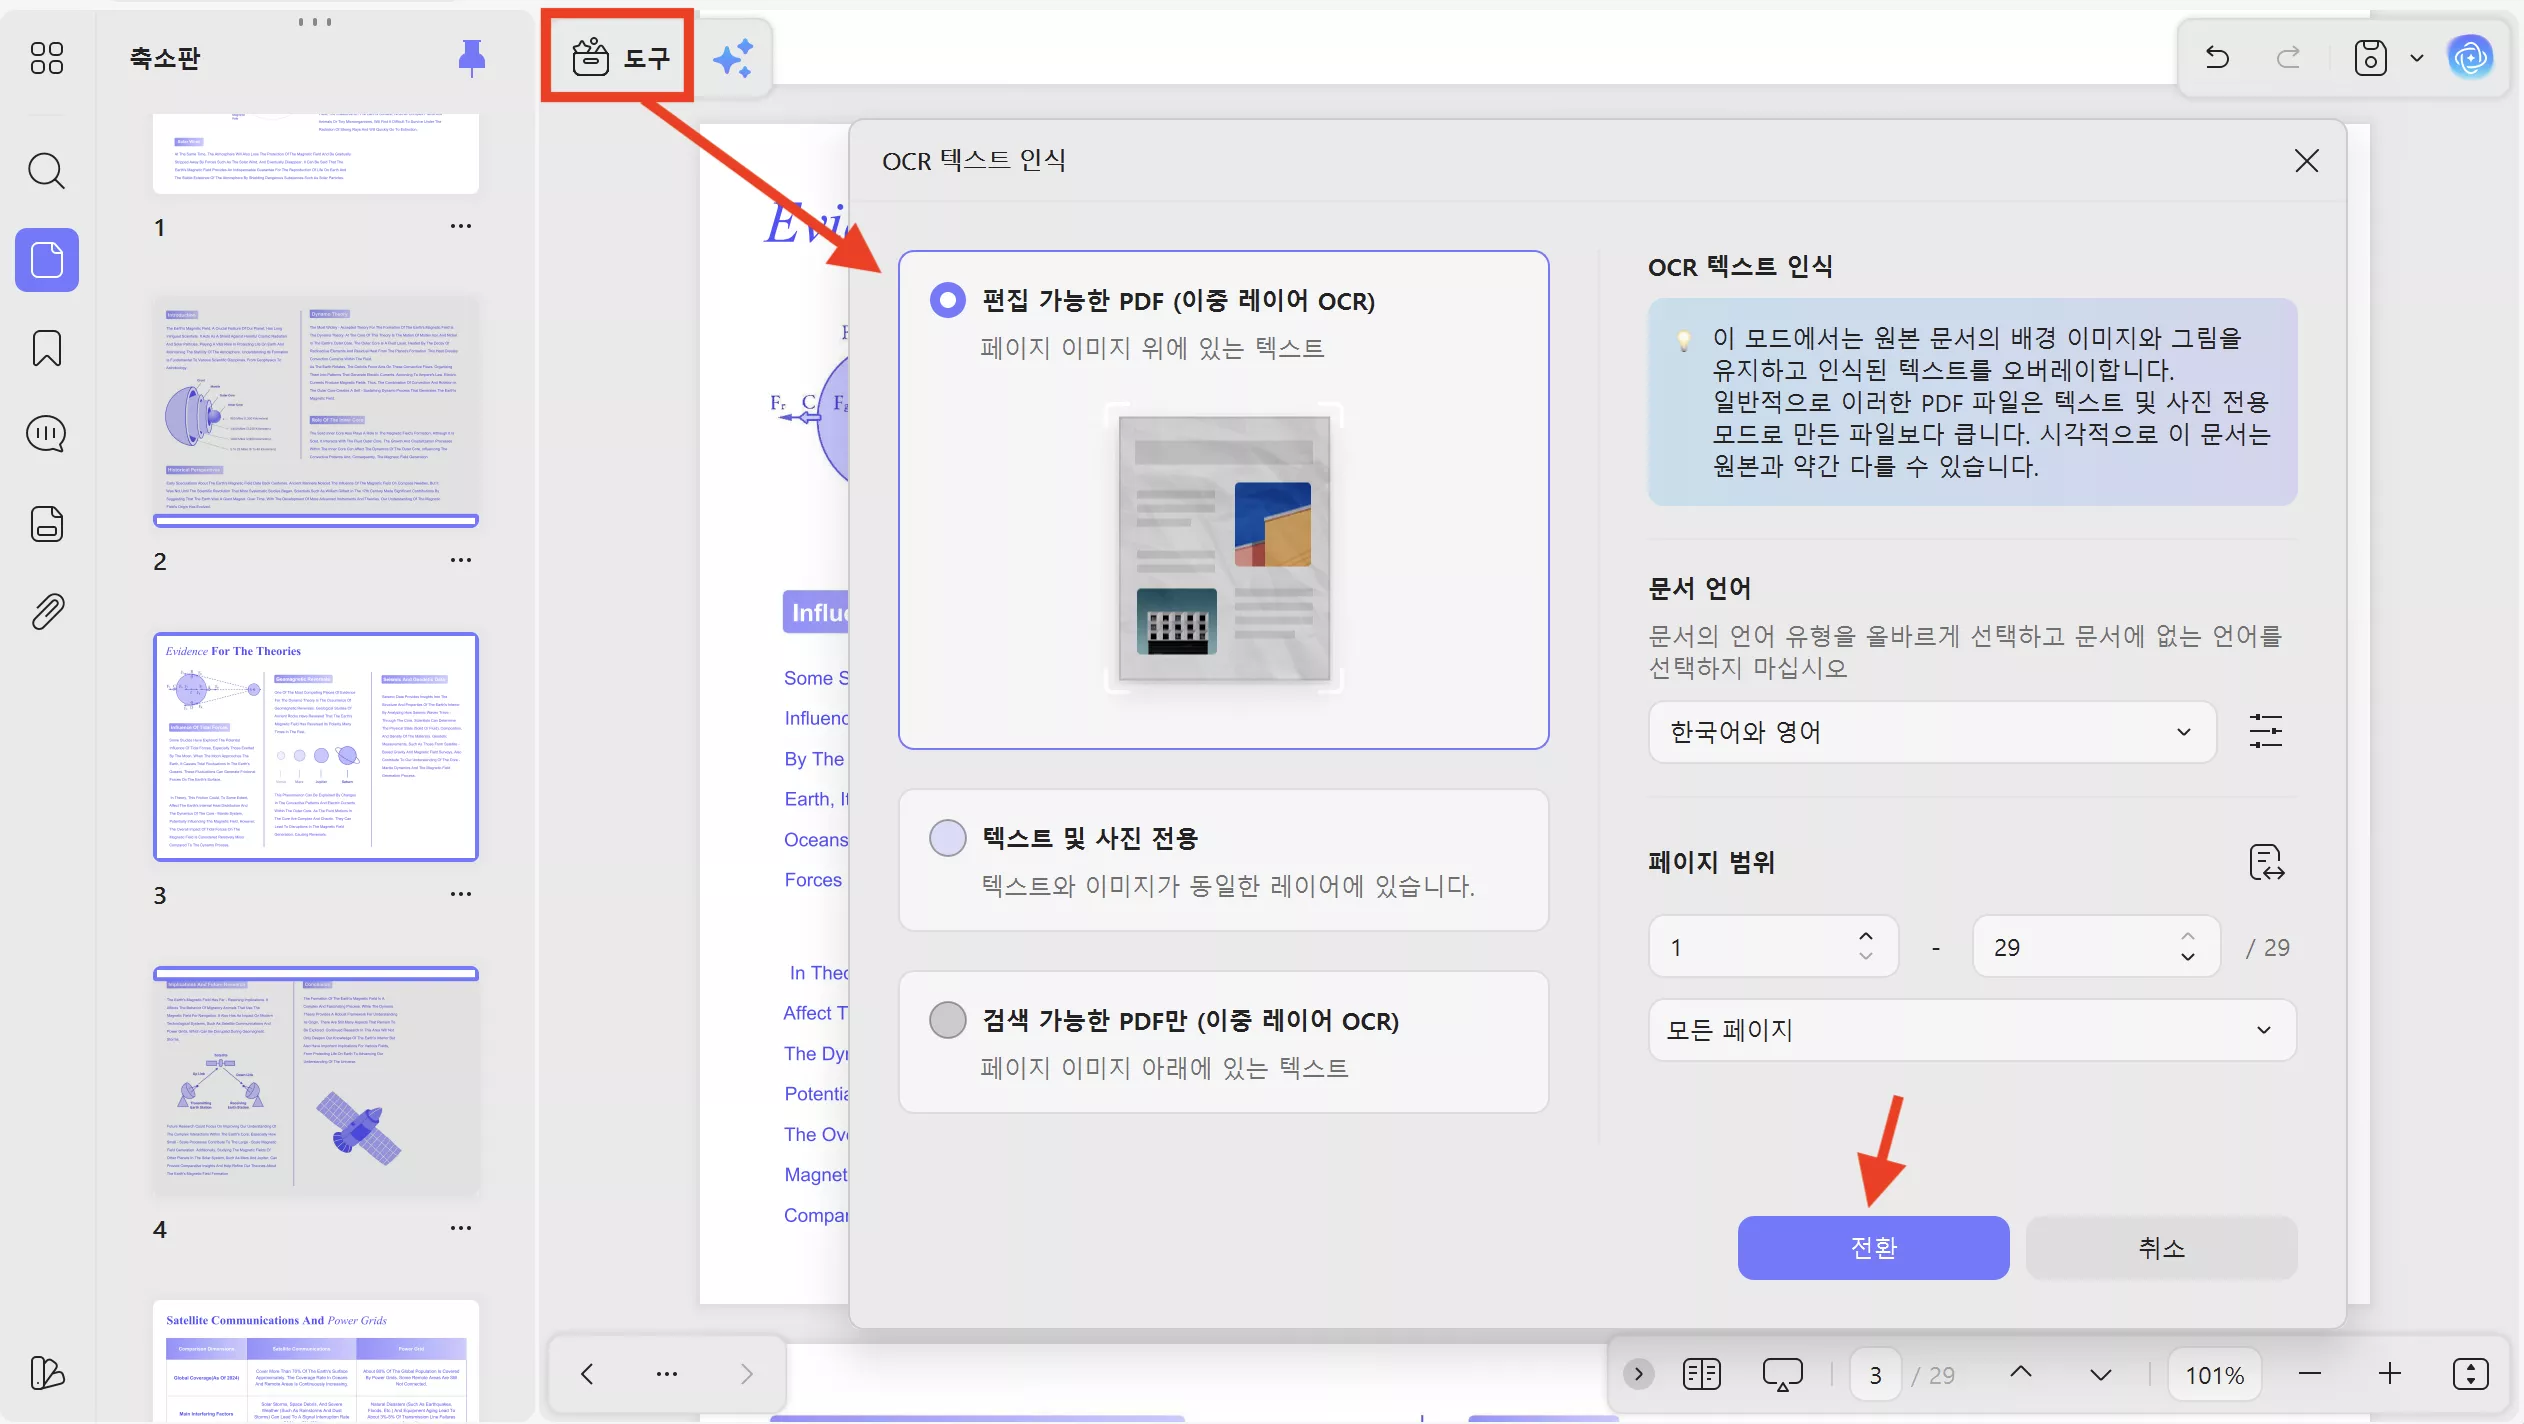Open options menu on page 3 thumbnail
The image size is (2524, 1424).
[461, 893]
